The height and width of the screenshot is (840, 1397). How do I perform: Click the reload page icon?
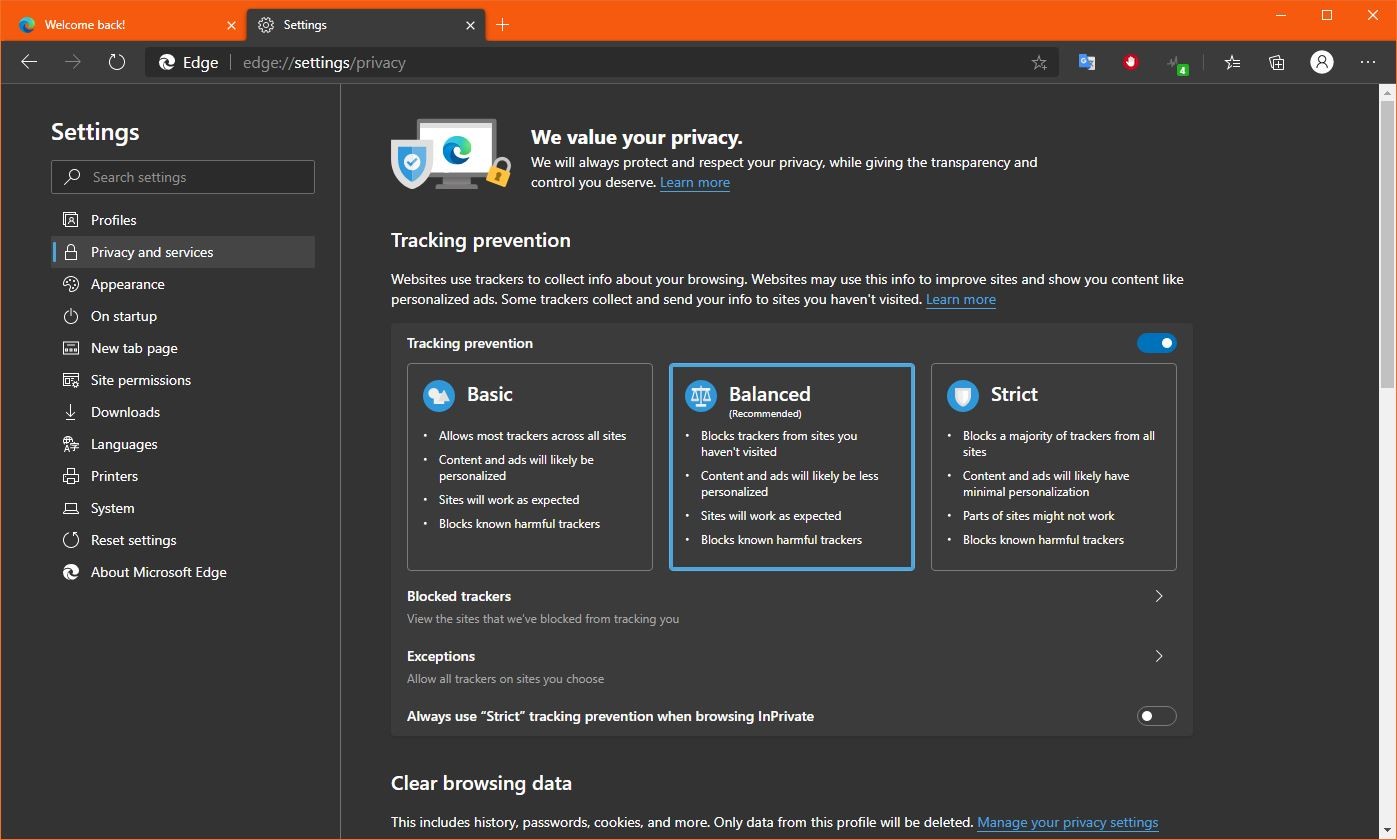click(117, 62)
